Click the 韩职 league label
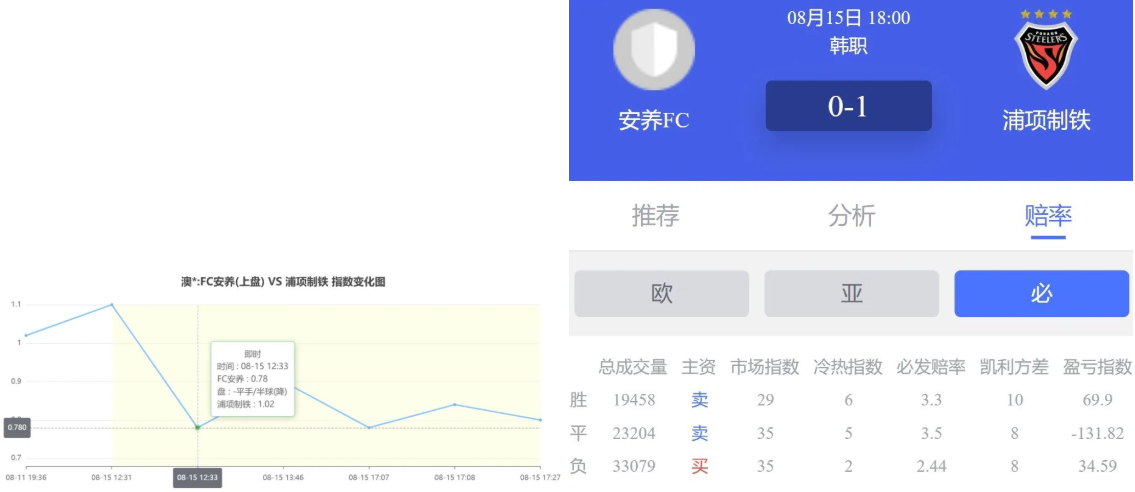Image resolution: width=1135 pixels, height=492 pixels. (848, 46)
